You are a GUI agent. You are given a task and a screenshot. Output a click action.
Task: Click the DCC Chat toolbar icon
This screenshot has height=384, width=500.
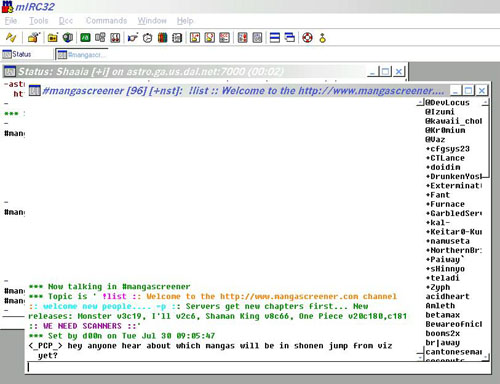pyautogui.click(x=210, y=38)
